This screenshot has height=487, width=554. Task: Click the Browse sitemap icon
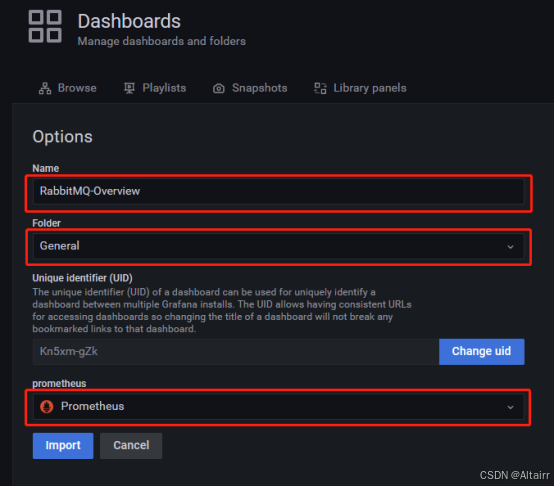(x=45, y=88)
